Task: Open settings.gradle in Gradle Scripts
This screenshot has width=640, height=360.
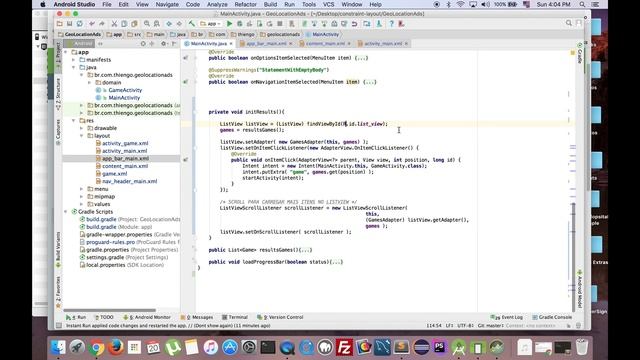Action: pyautogui.click(x=104, y=258)
